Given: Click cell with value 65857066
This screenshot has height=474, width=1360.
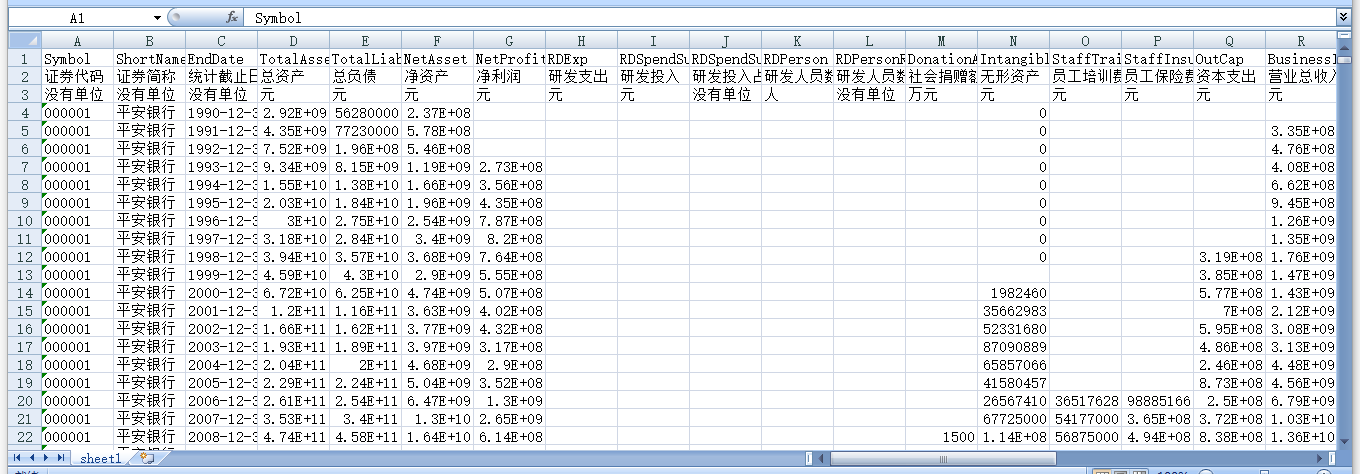Looking at the screenshot, I should (1013, 365).
